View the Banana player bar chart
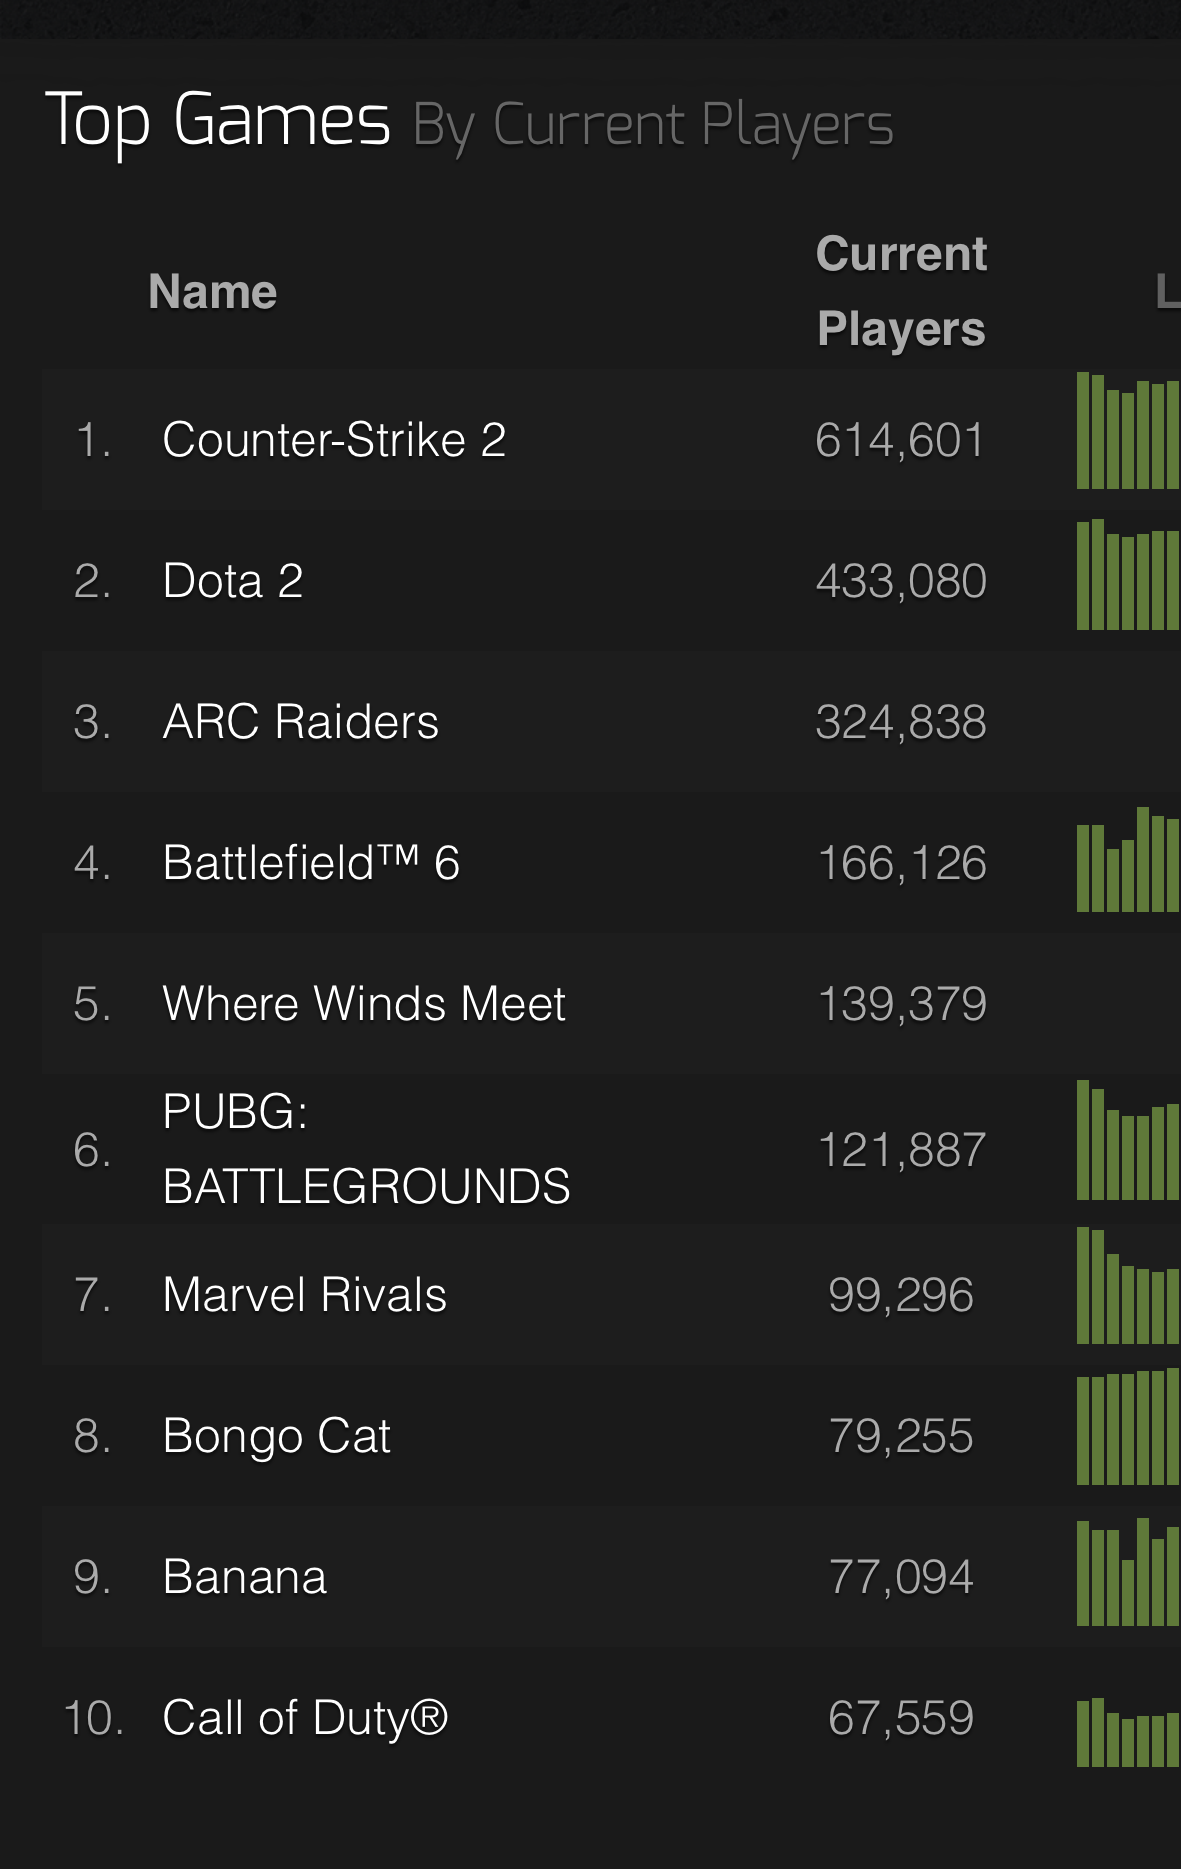The image size is (1181, 1869). [x=1128, y=1573]
